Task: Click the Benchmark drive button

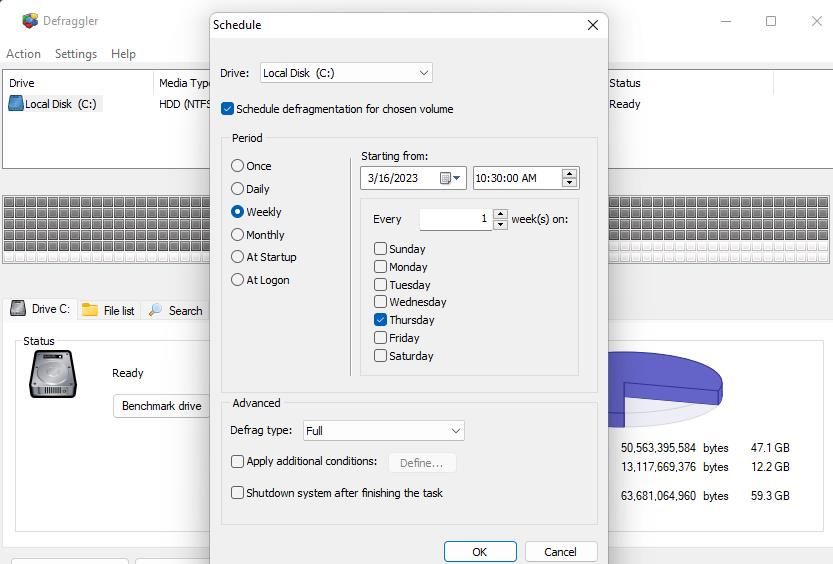Action: 162,406
